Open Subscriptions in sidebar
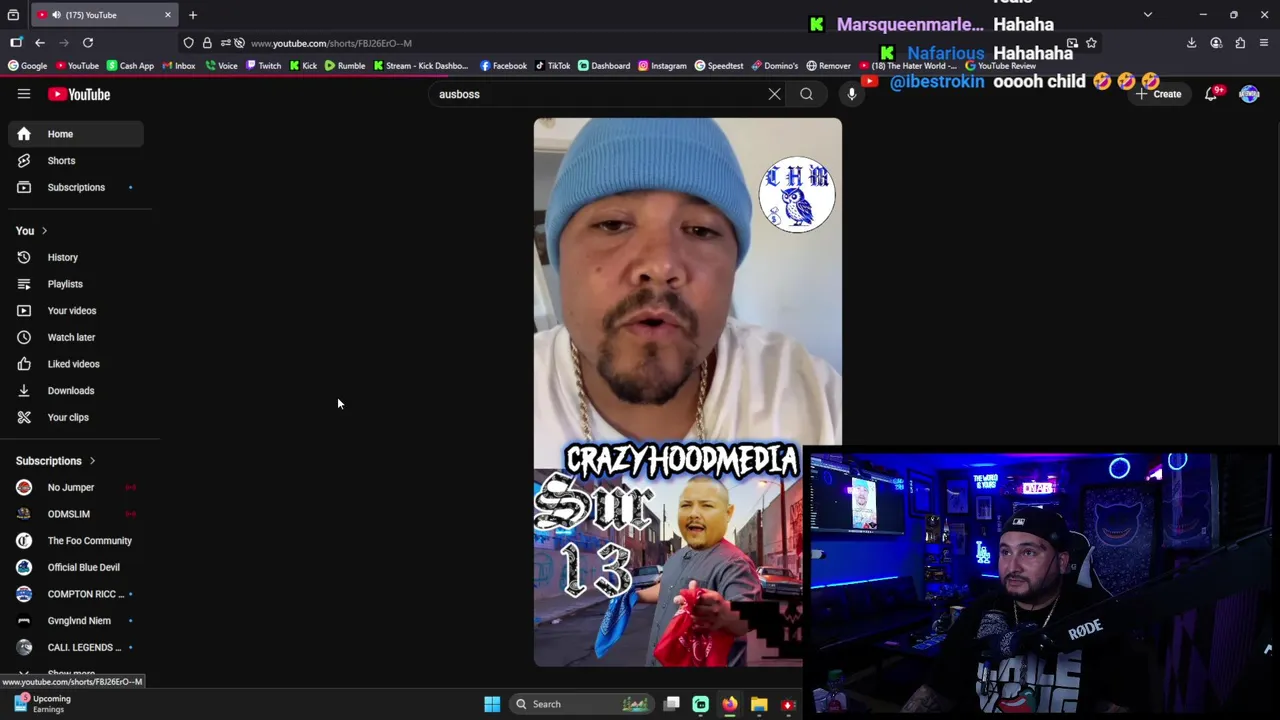The height and width of the screenshot is (720, 1280). point(76,187)
